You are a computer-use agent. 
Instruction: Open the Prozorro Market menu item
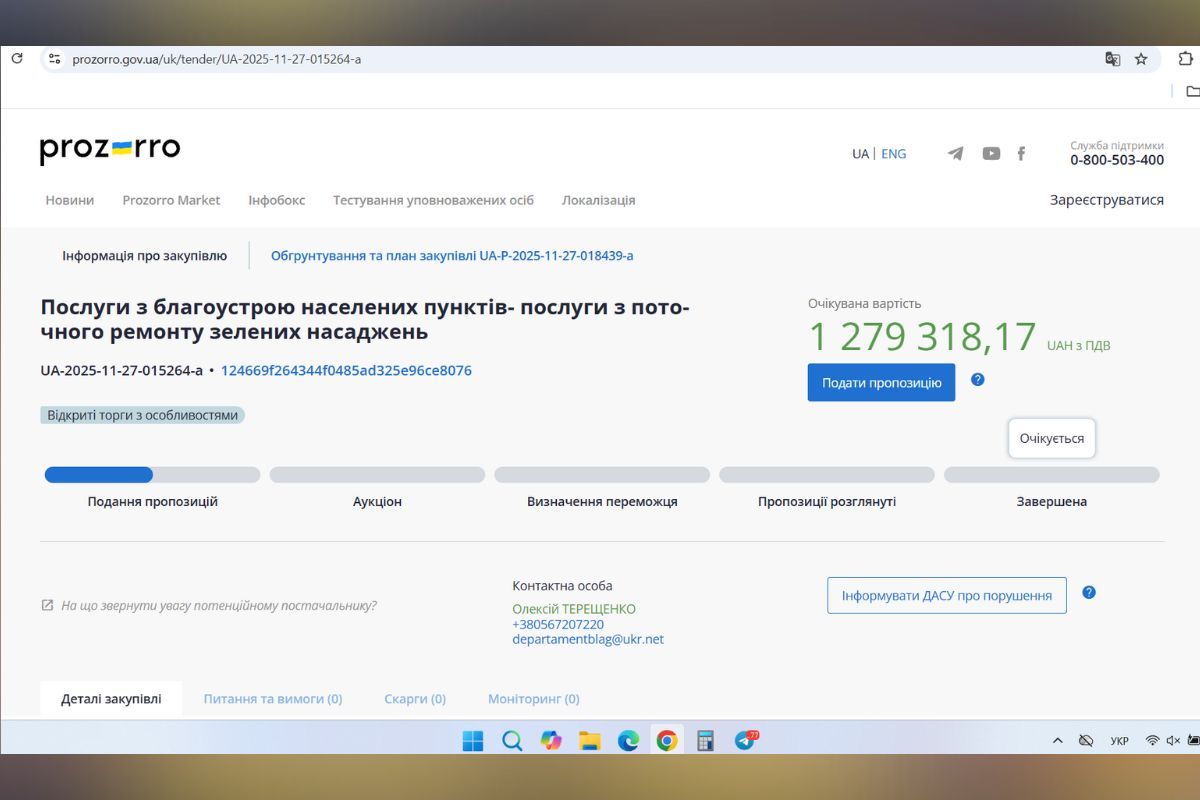pos(171,200)
